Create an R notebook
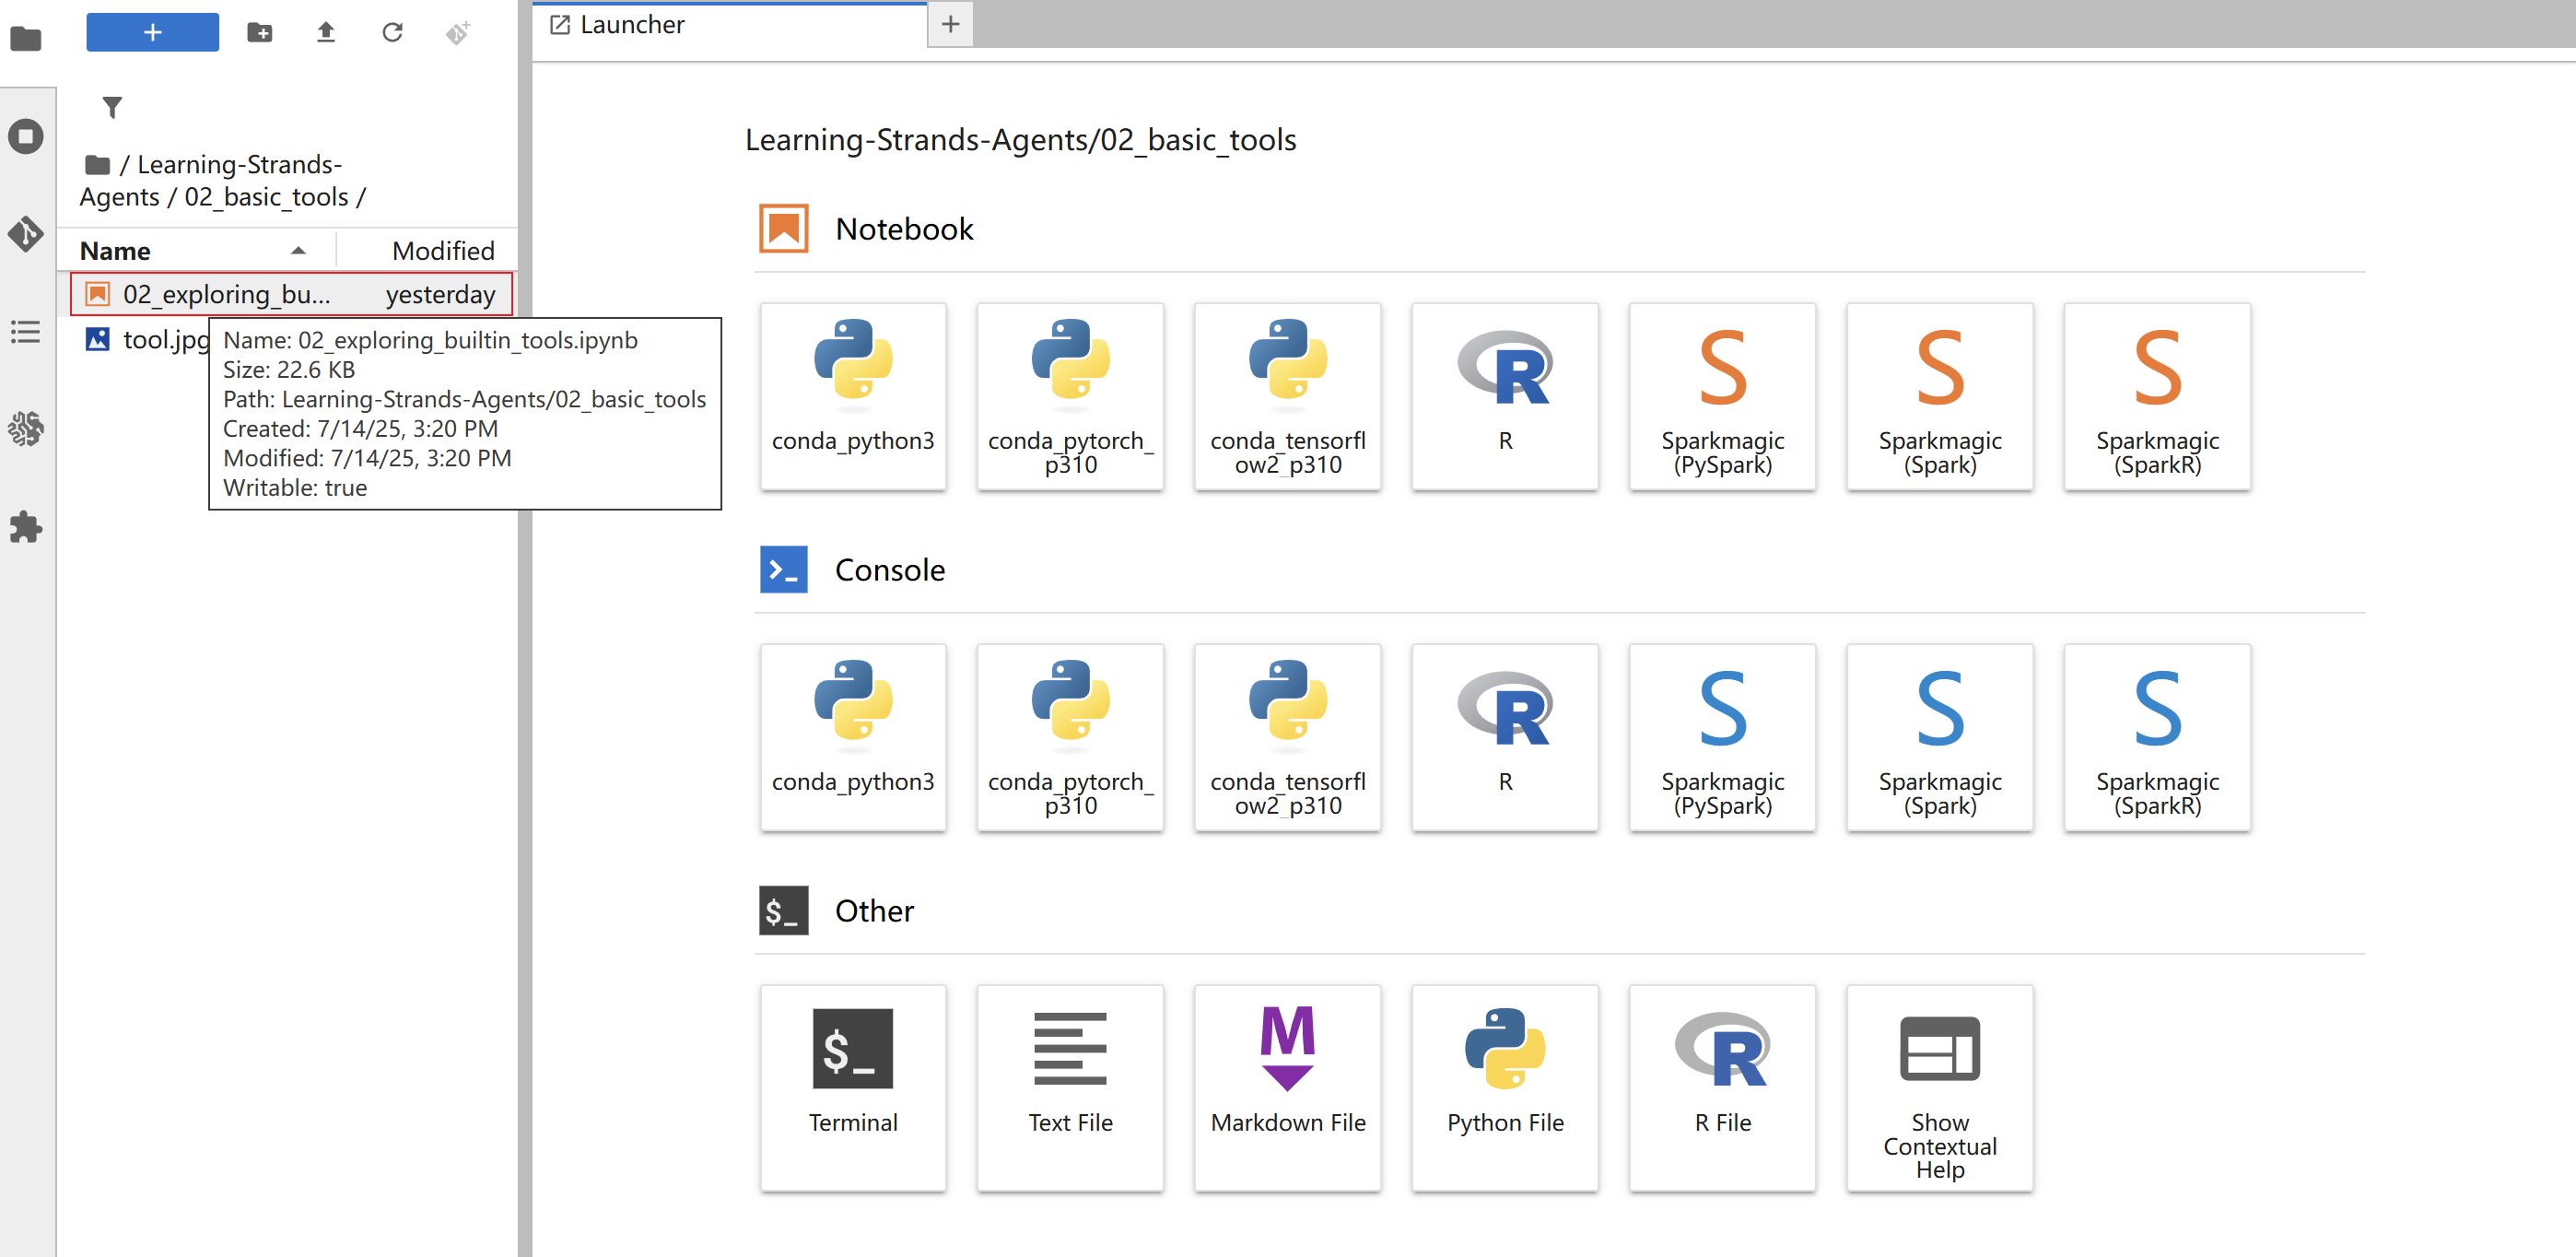The image size is (2576, 1257). pyautogui.click(x=1505, y=396)
